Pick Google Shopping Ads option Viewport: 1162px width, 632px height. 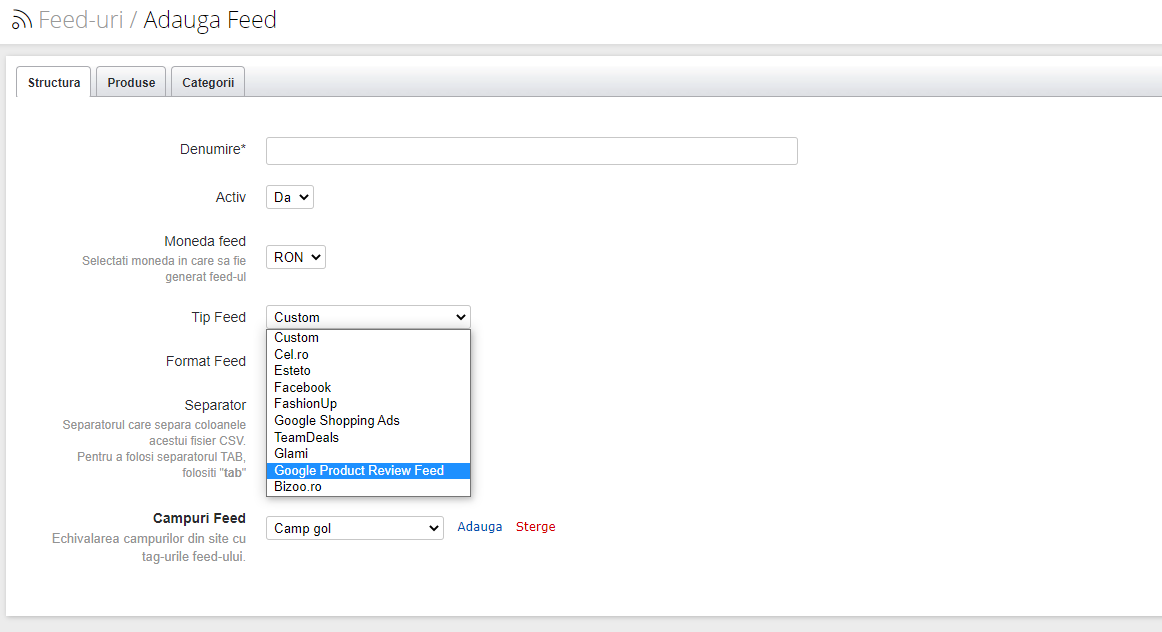tap(368, 420)
